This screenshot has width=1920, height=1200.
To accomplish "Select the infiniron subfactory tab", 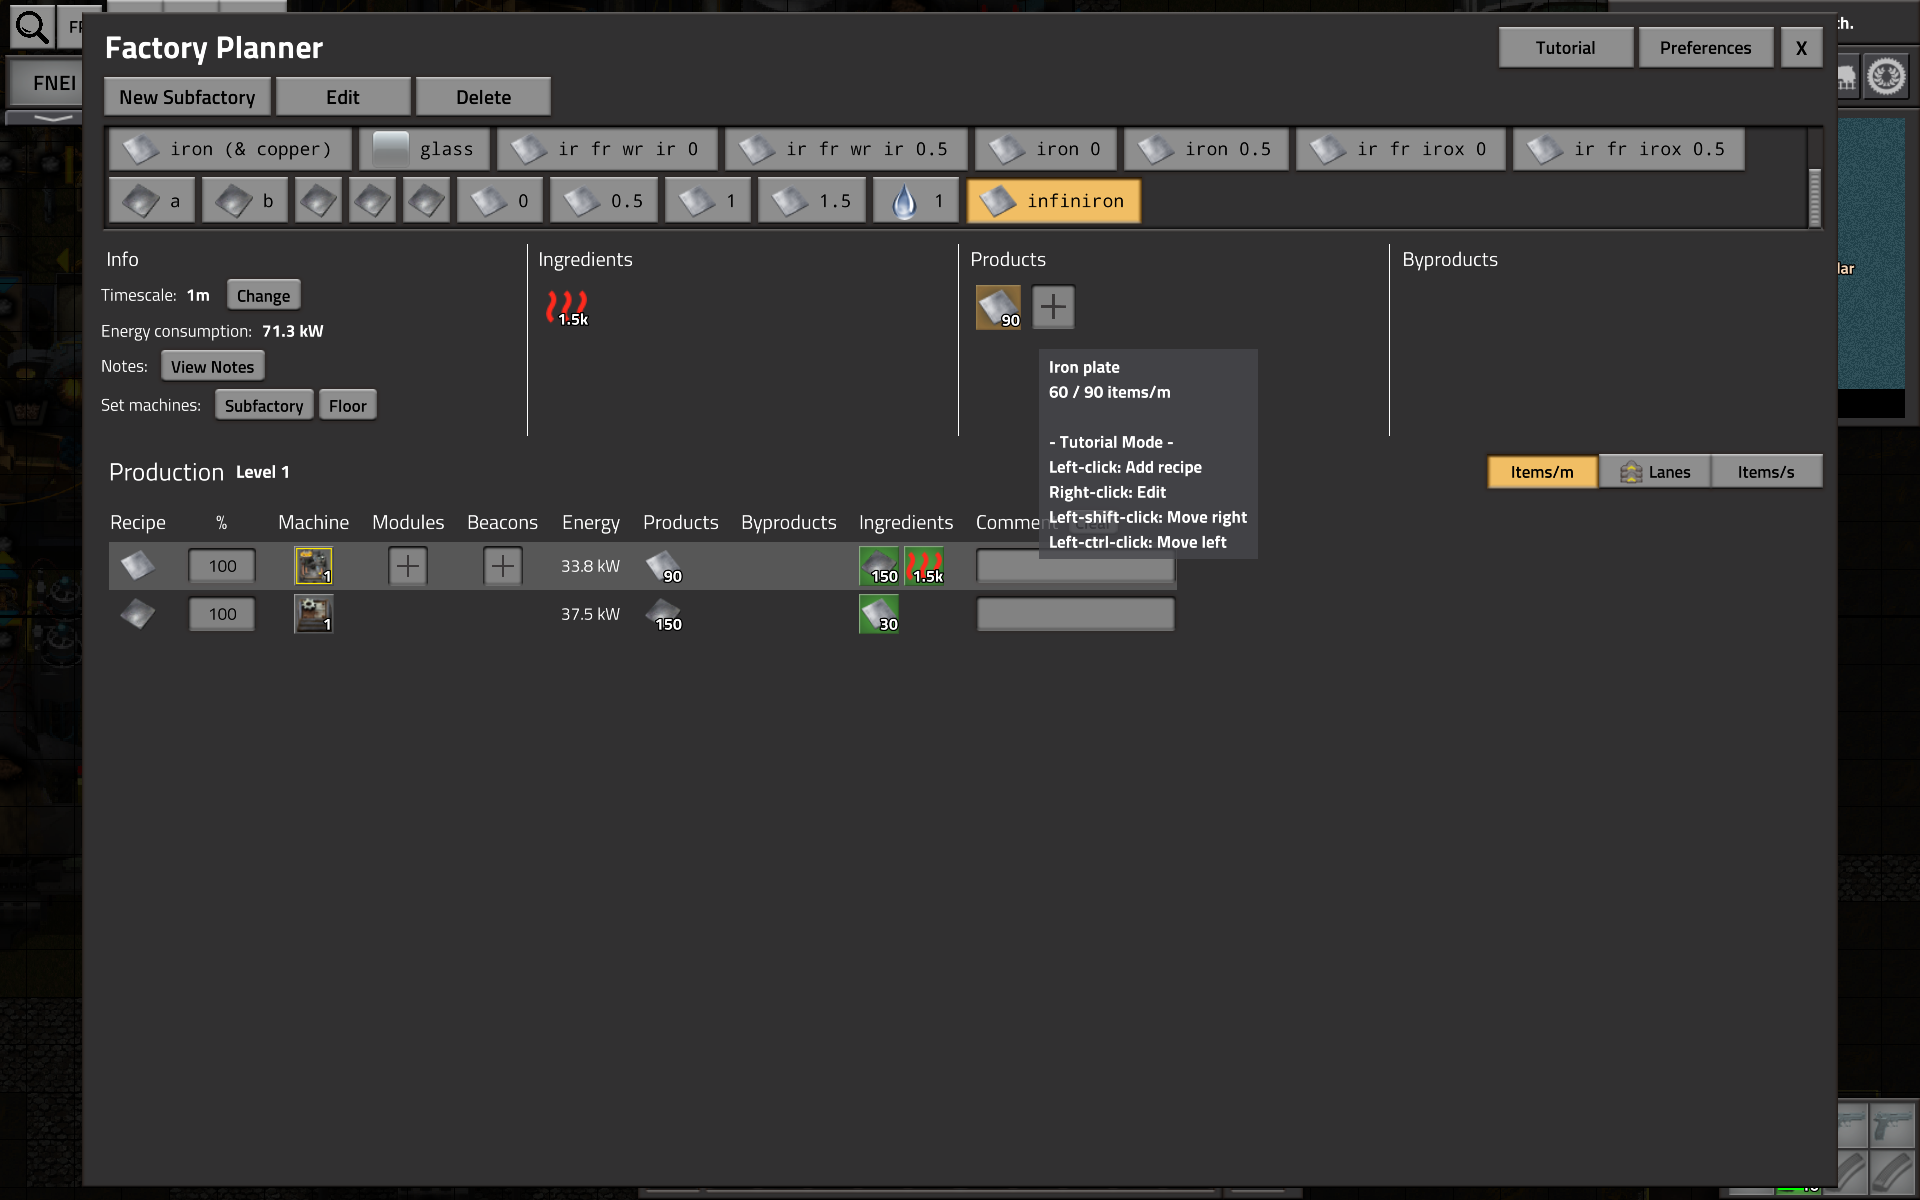I will [x=1053, y=201].
